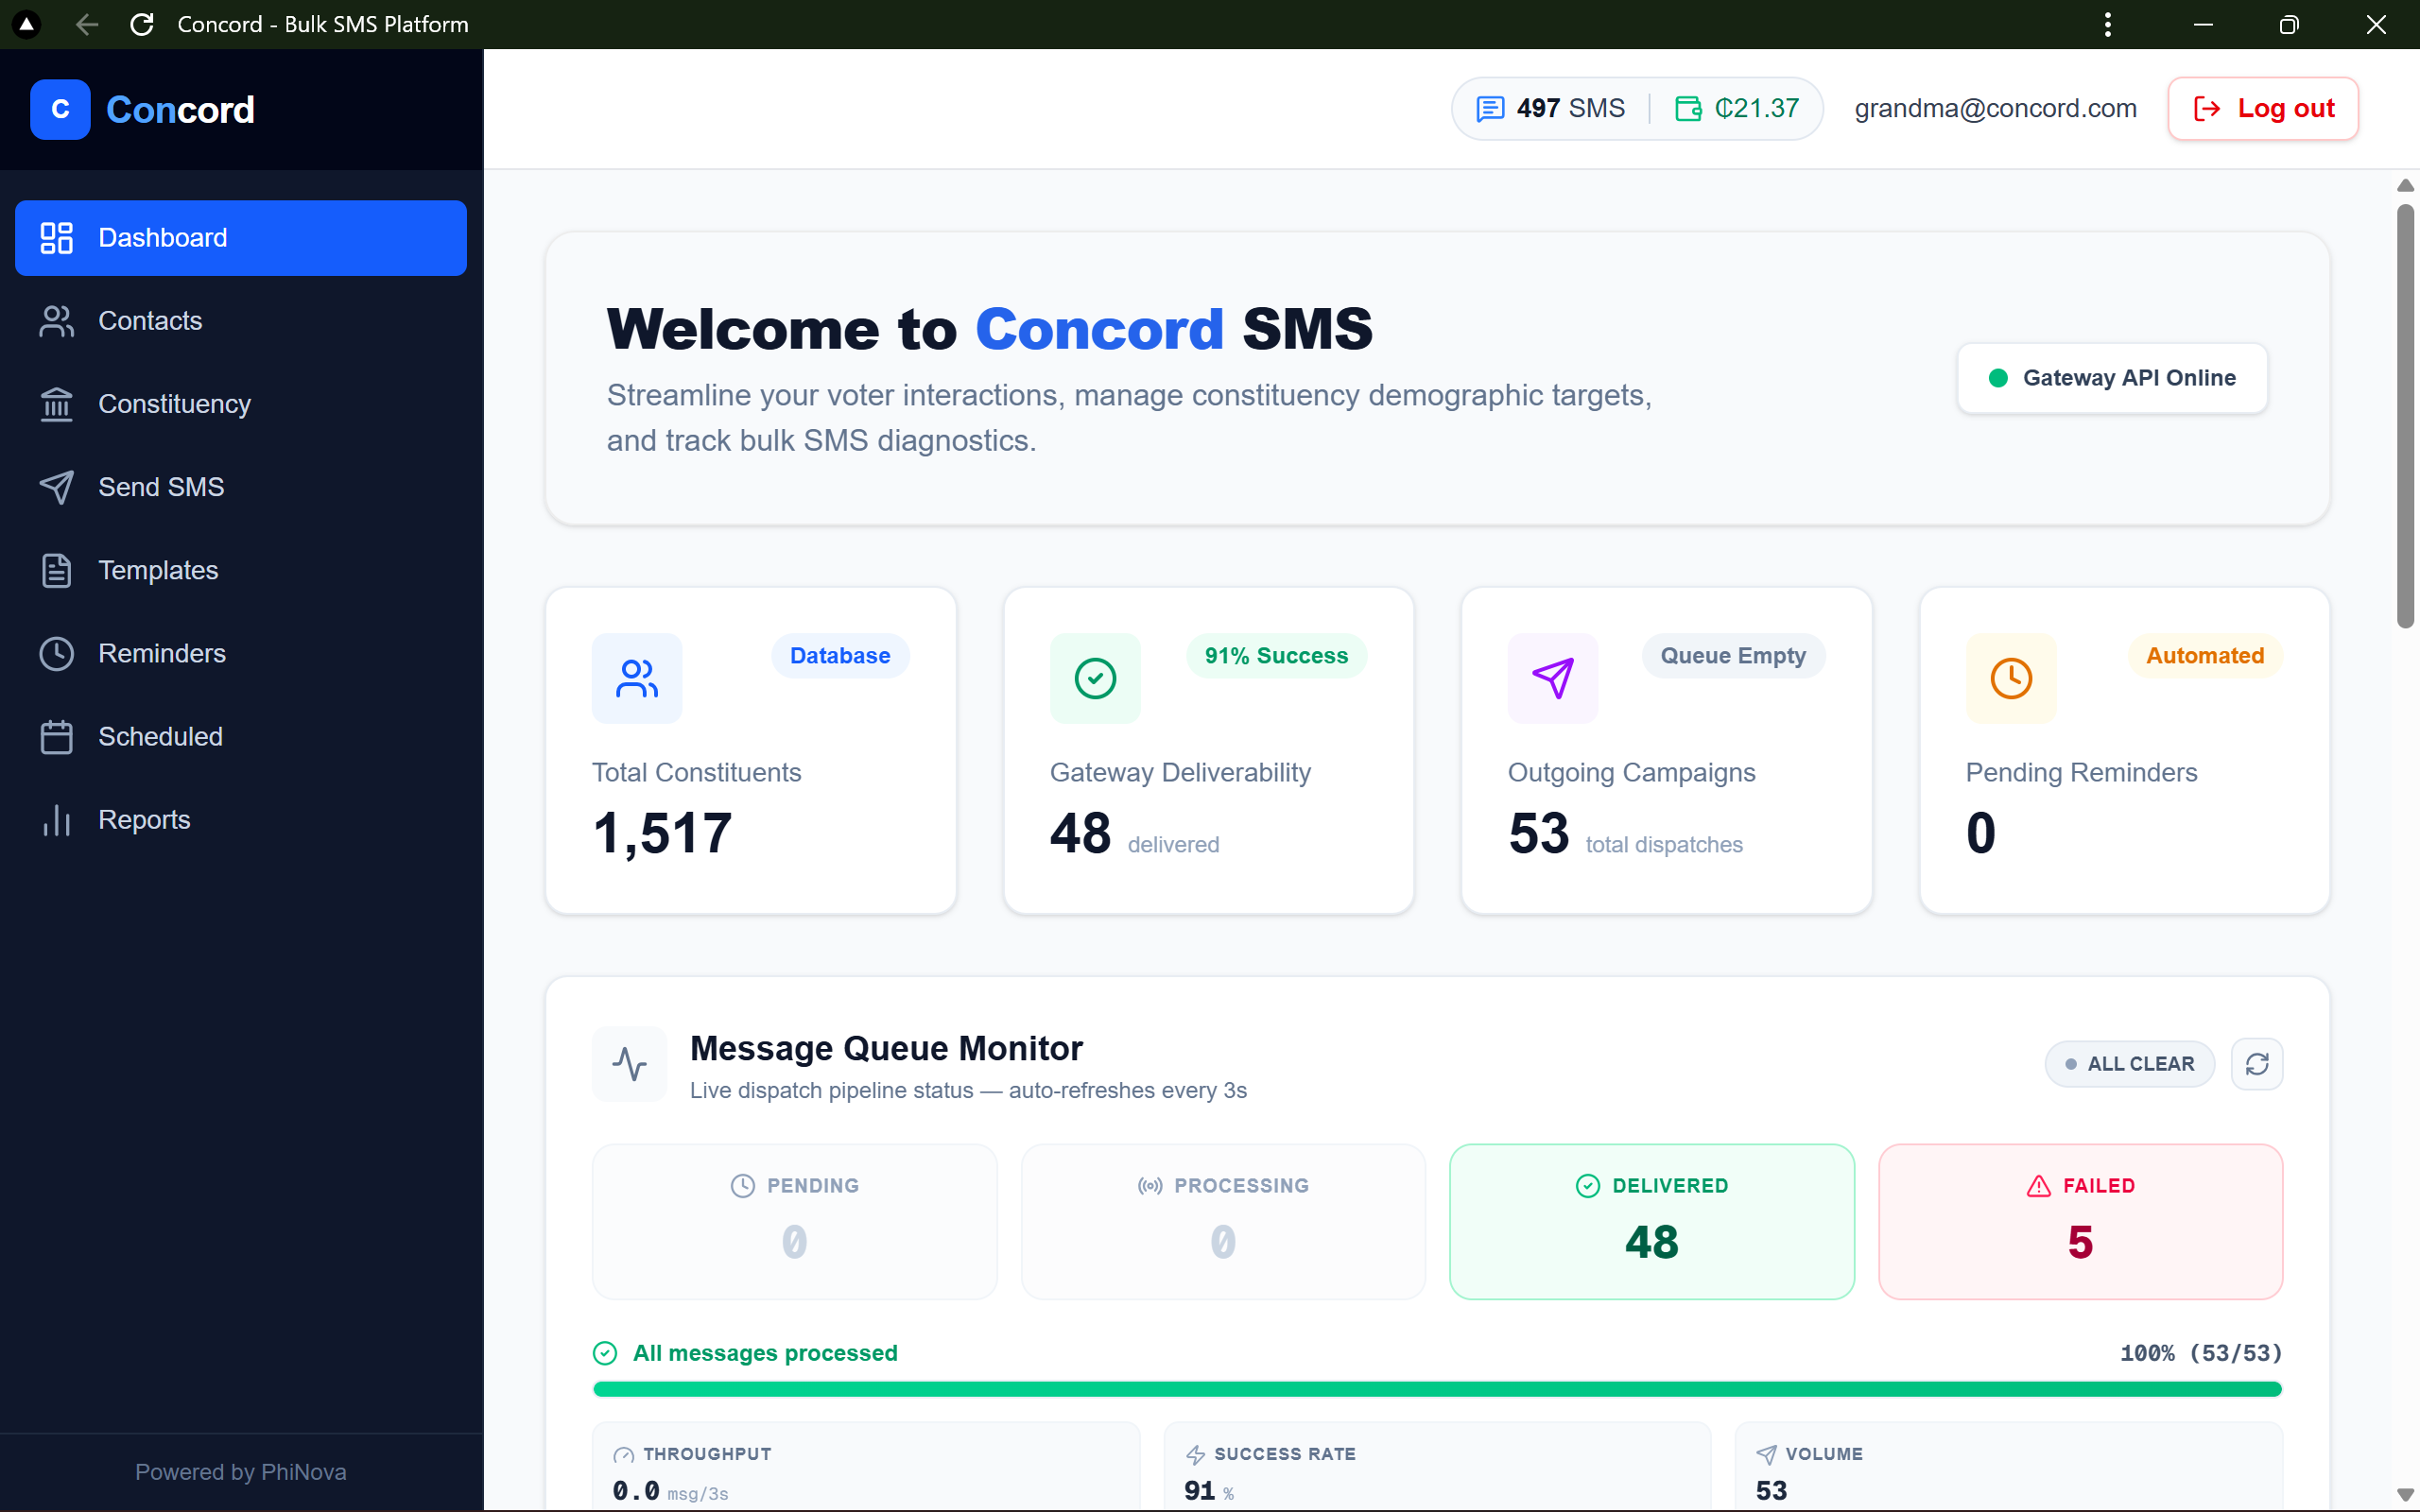Click the Outgoing Campaigns paper plane icon
2420x1512 pixels.
pyautogui.click(x=1553, y=678)
